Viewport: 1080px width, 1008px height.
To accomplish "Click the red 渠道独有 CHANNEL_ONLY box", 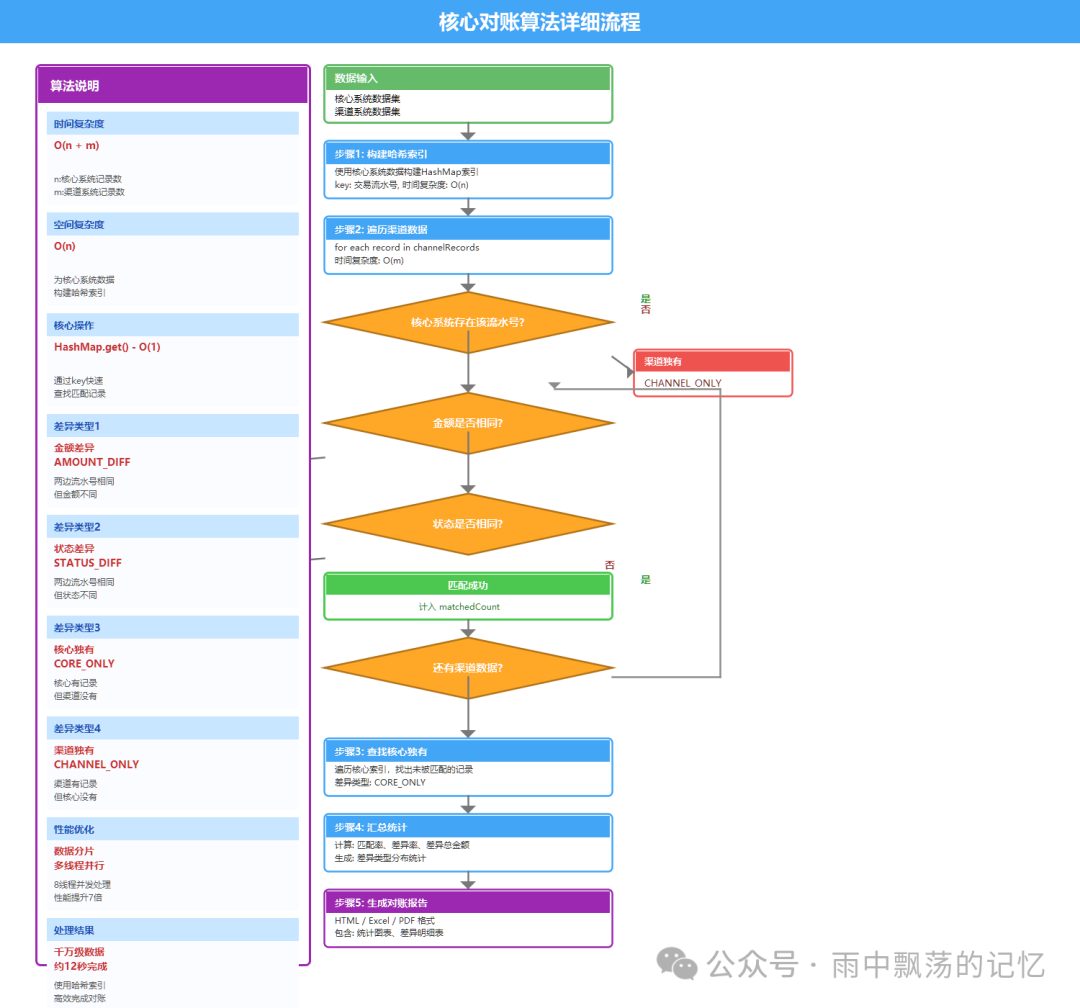I will [712, 371].
